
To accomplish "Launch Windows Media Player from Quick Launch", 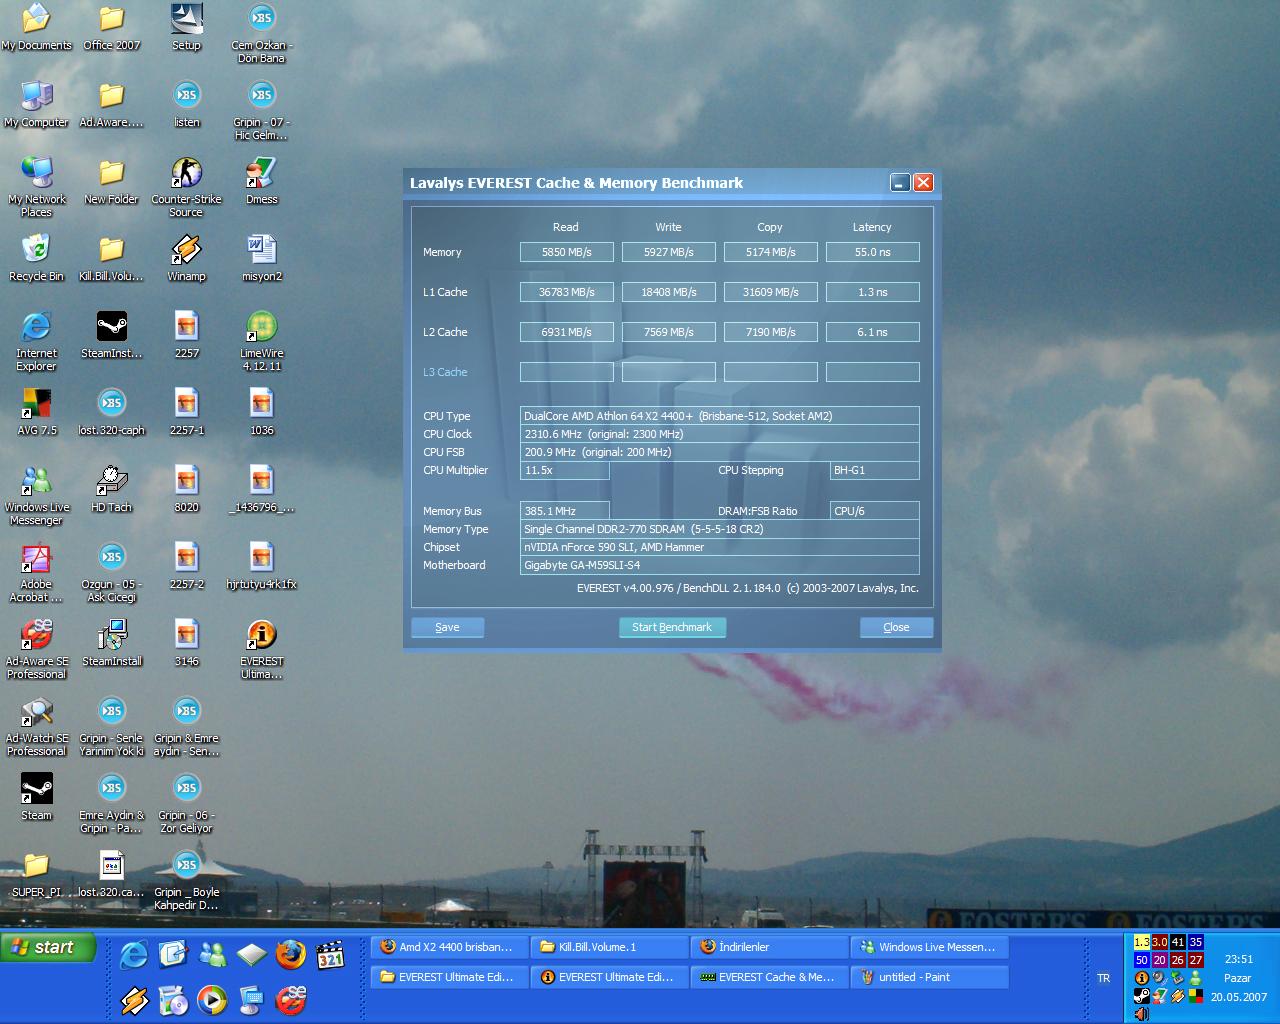I will (x=212, y=1000).
